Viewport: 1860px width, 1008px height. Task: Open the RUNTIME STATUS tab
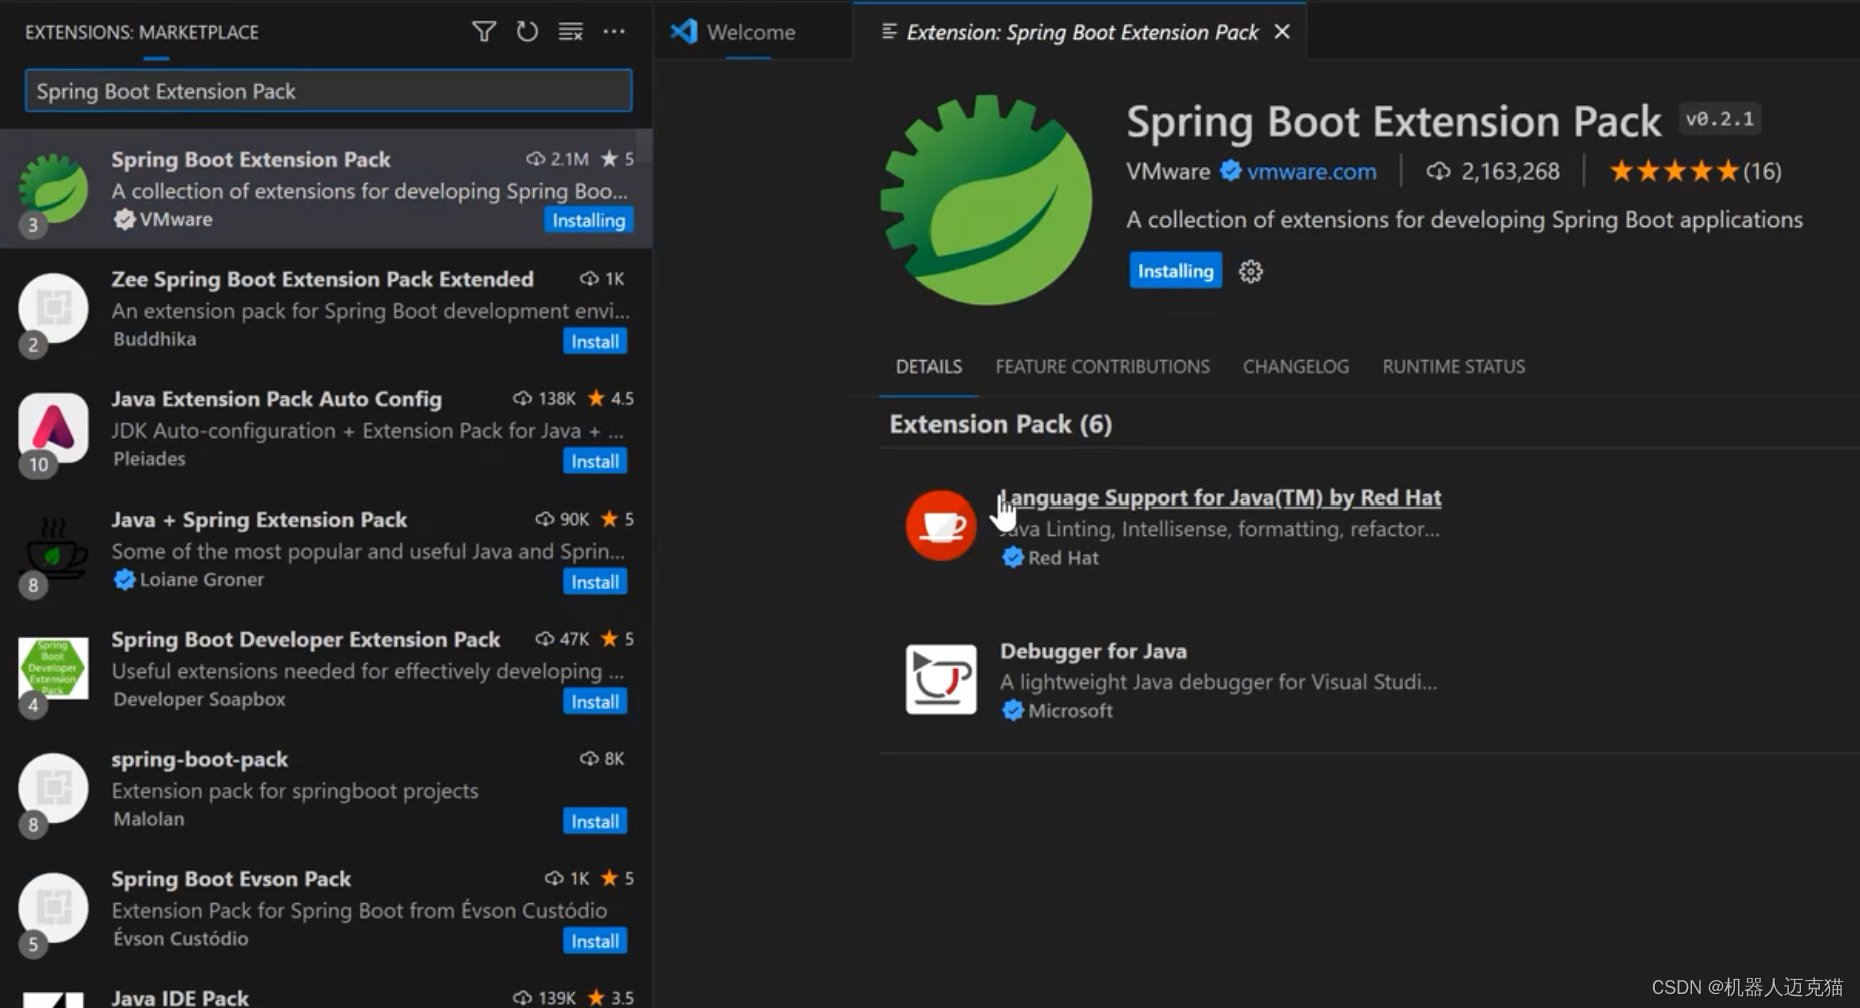[1453, 367]
